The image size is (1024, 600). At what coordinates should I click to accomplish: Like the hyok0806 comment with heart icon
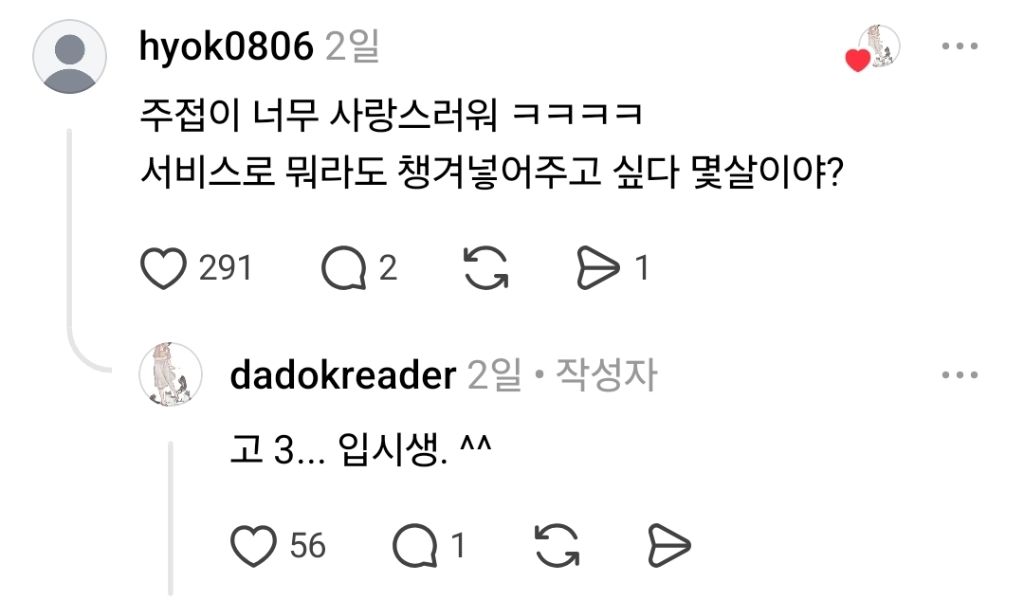click(x=163, y=268)
